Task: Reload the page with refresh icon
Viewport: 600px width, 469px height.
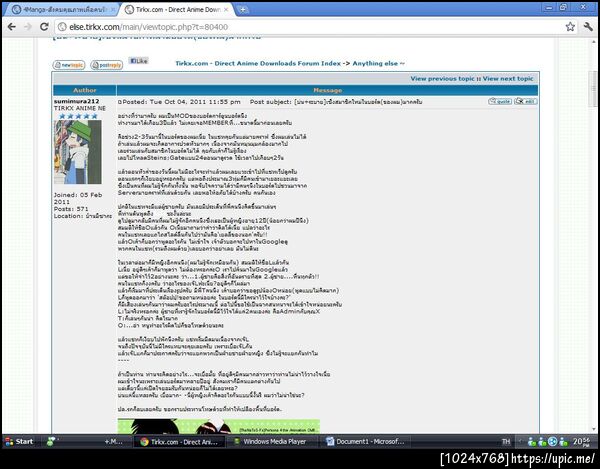Action: (44, 27)
